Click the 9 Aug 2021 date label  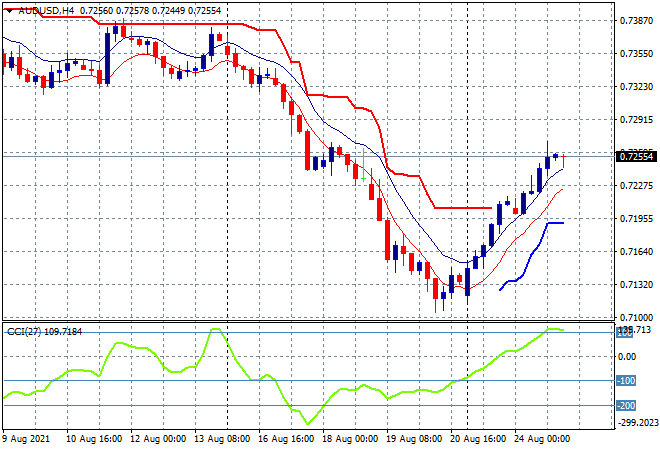[x=26, y=439]
